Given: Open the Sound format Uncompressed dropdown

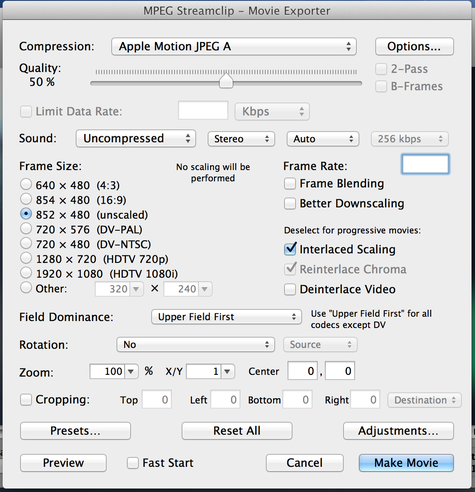Looking at the screenshot, I should point(136,138).
